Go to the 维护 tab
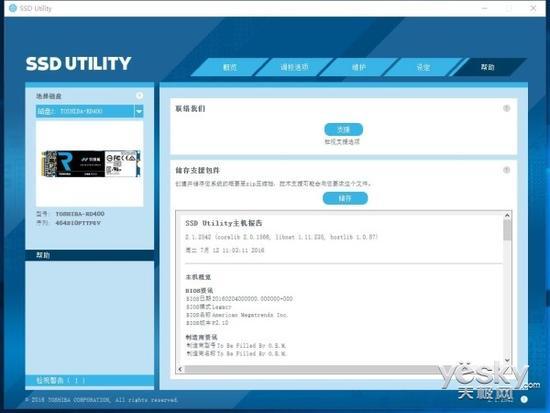This screenshot has width=550, height=413. [x=358, y=67]
